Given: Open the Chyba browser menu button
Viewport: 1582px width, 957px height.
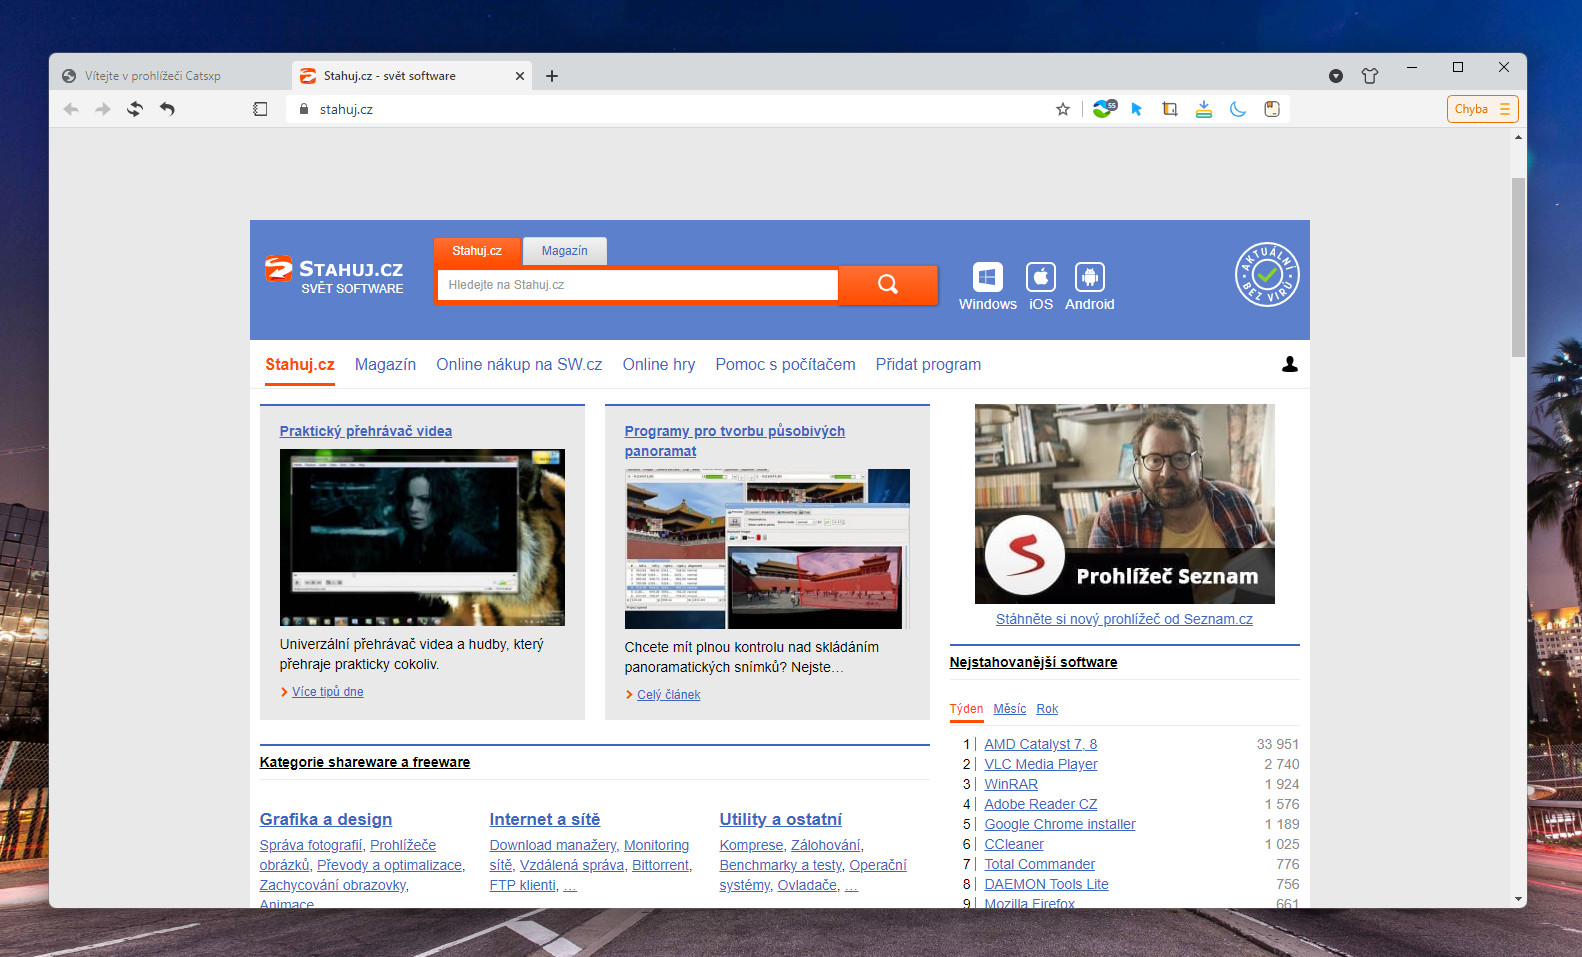Looking at the screenshot, I should (x=1482, y=109).
